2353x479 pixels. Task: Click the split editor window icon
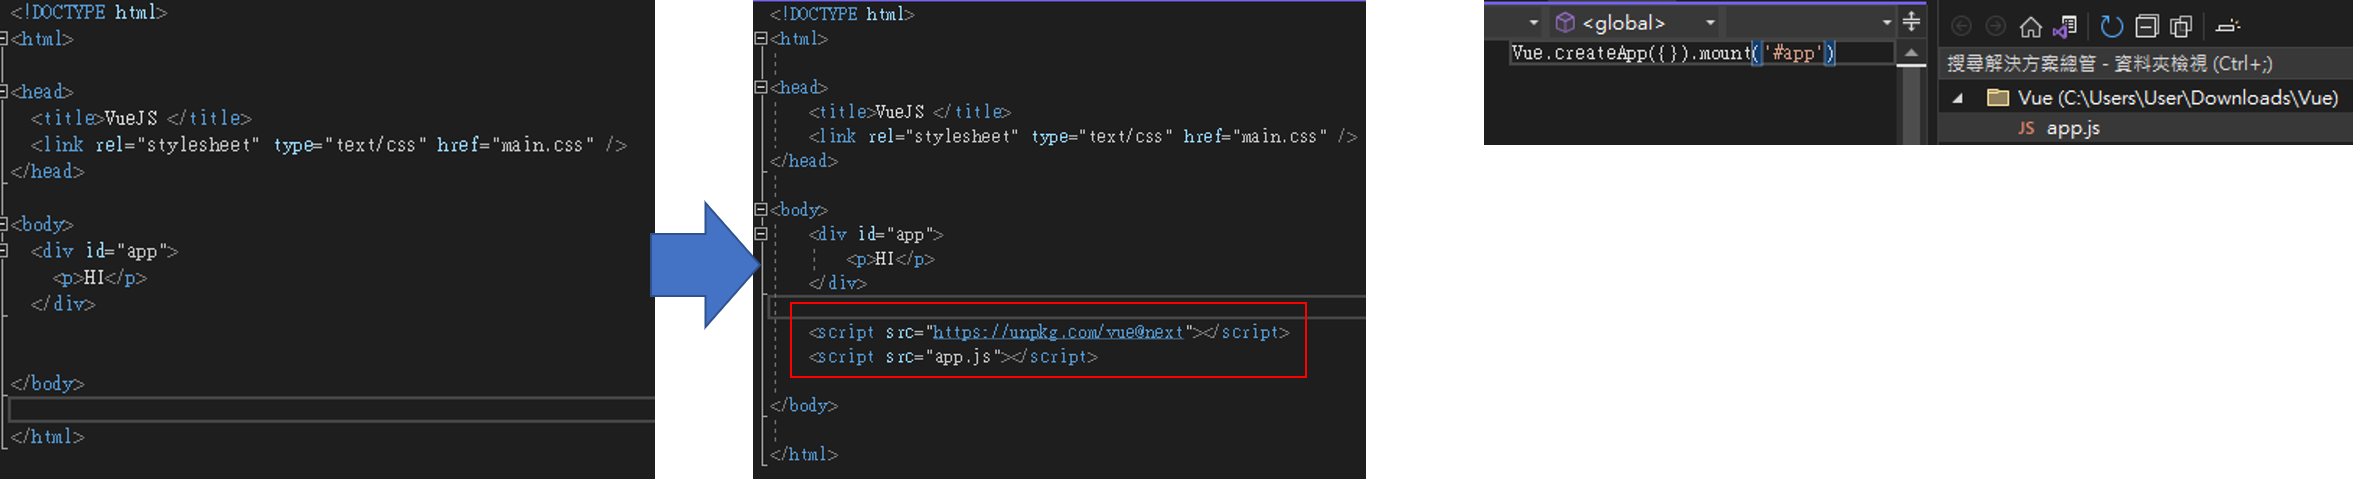tap(1911, 21)
